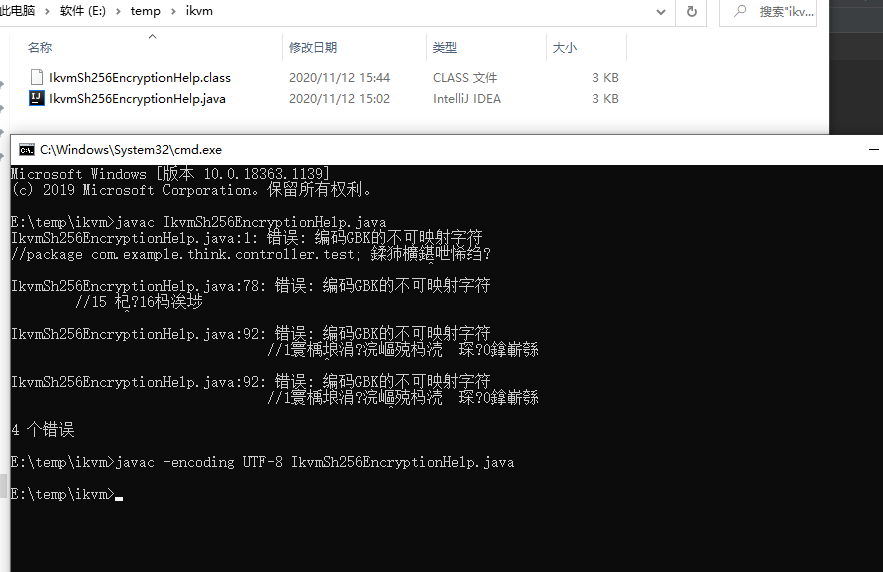The image size is (883, 572).
Task: Sort by 类型 column header
Action: [445, 48]
